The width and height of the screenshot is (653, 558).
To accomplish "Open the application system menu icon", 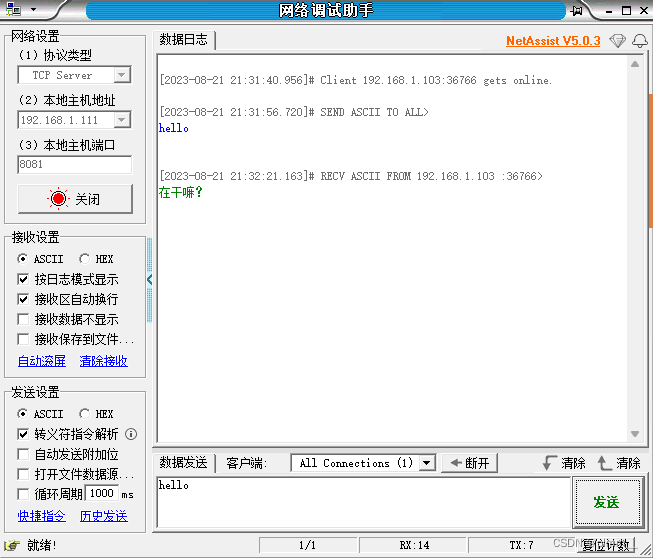I will point(14,9).
